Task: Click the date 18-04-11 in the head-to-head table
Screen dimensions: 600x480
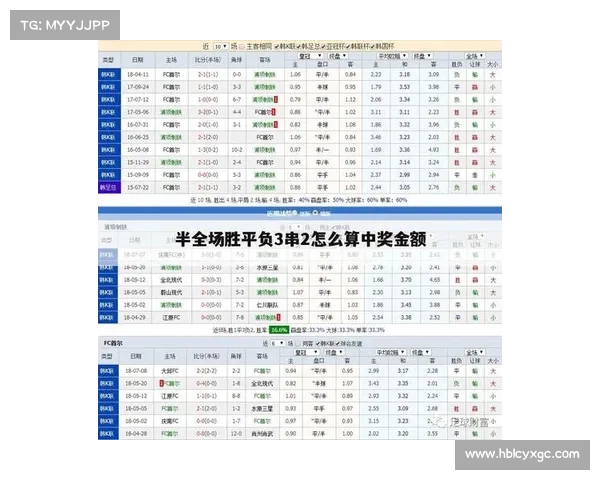Action: point(138,74)
